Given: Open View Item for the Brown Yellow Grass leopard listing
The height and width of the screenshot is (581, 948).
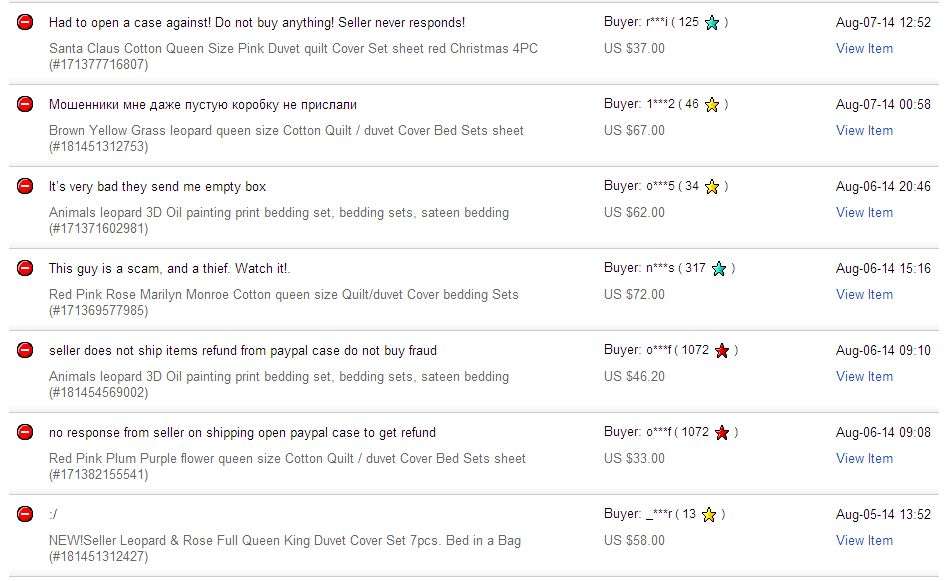Looking at the screenshot, I should (864, 131).
